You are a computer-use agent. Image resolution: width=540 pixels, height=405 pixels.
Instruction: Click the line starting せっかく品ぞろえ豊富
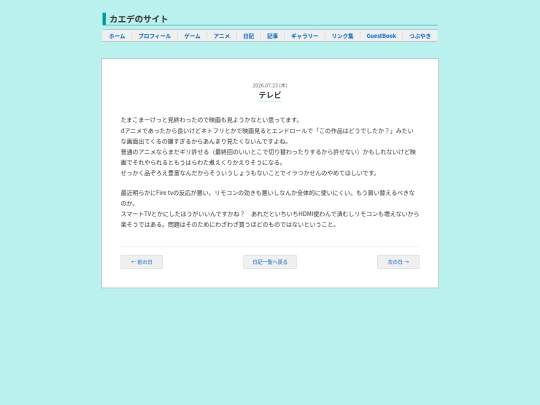(249, 173)
